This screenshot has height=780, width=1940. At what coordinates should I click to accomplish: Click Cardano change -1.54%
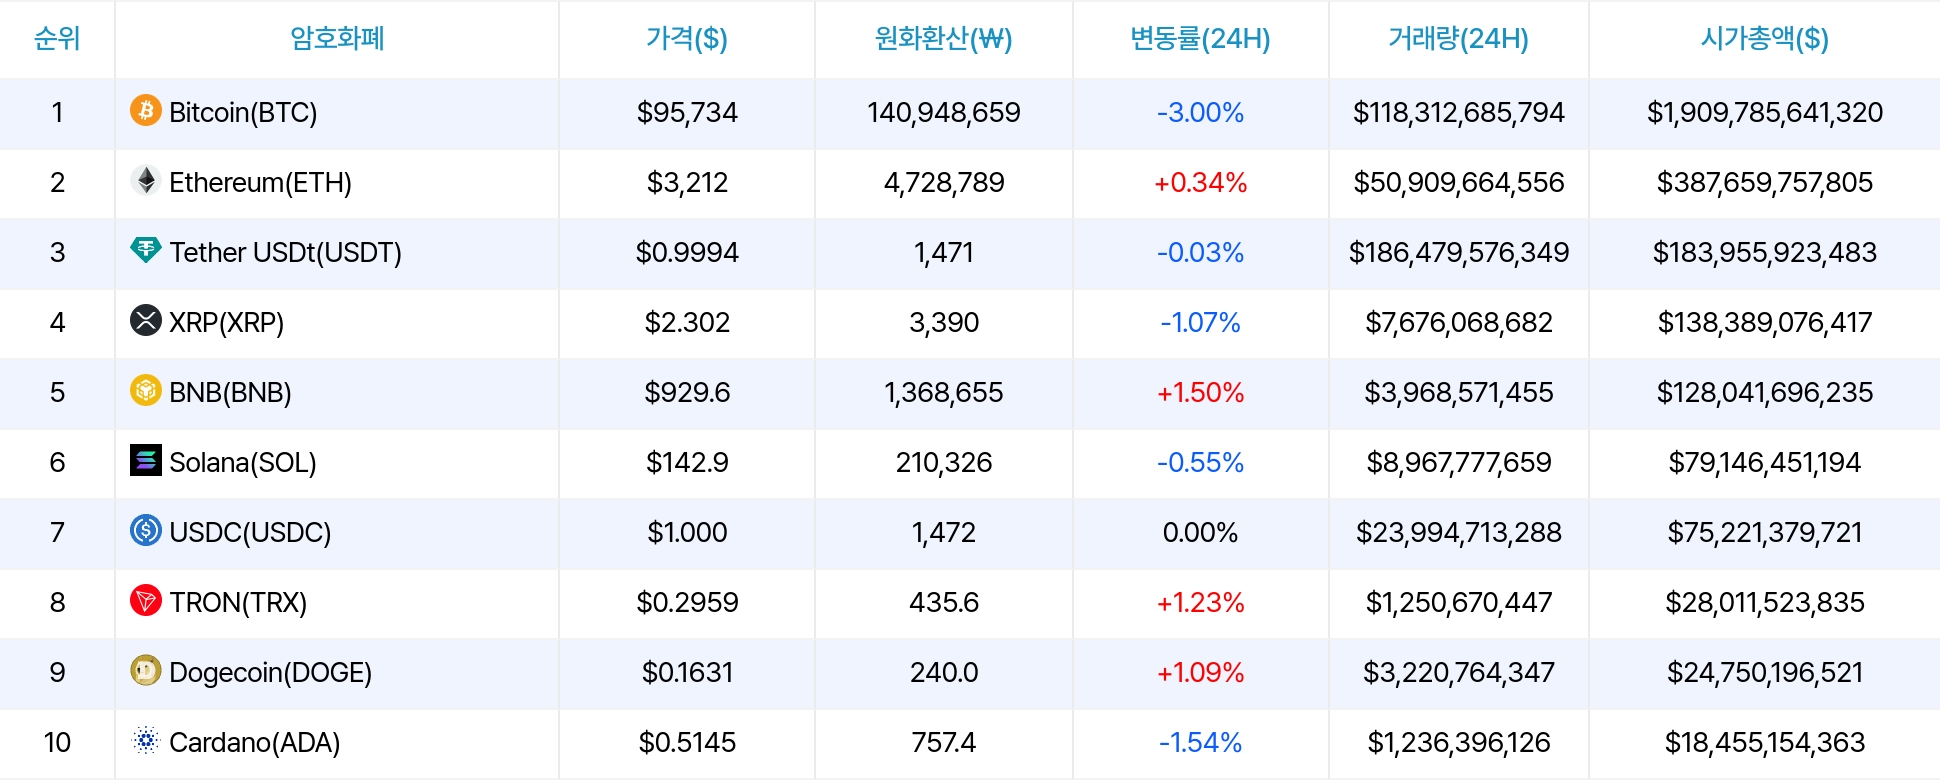pos(1200,742)
